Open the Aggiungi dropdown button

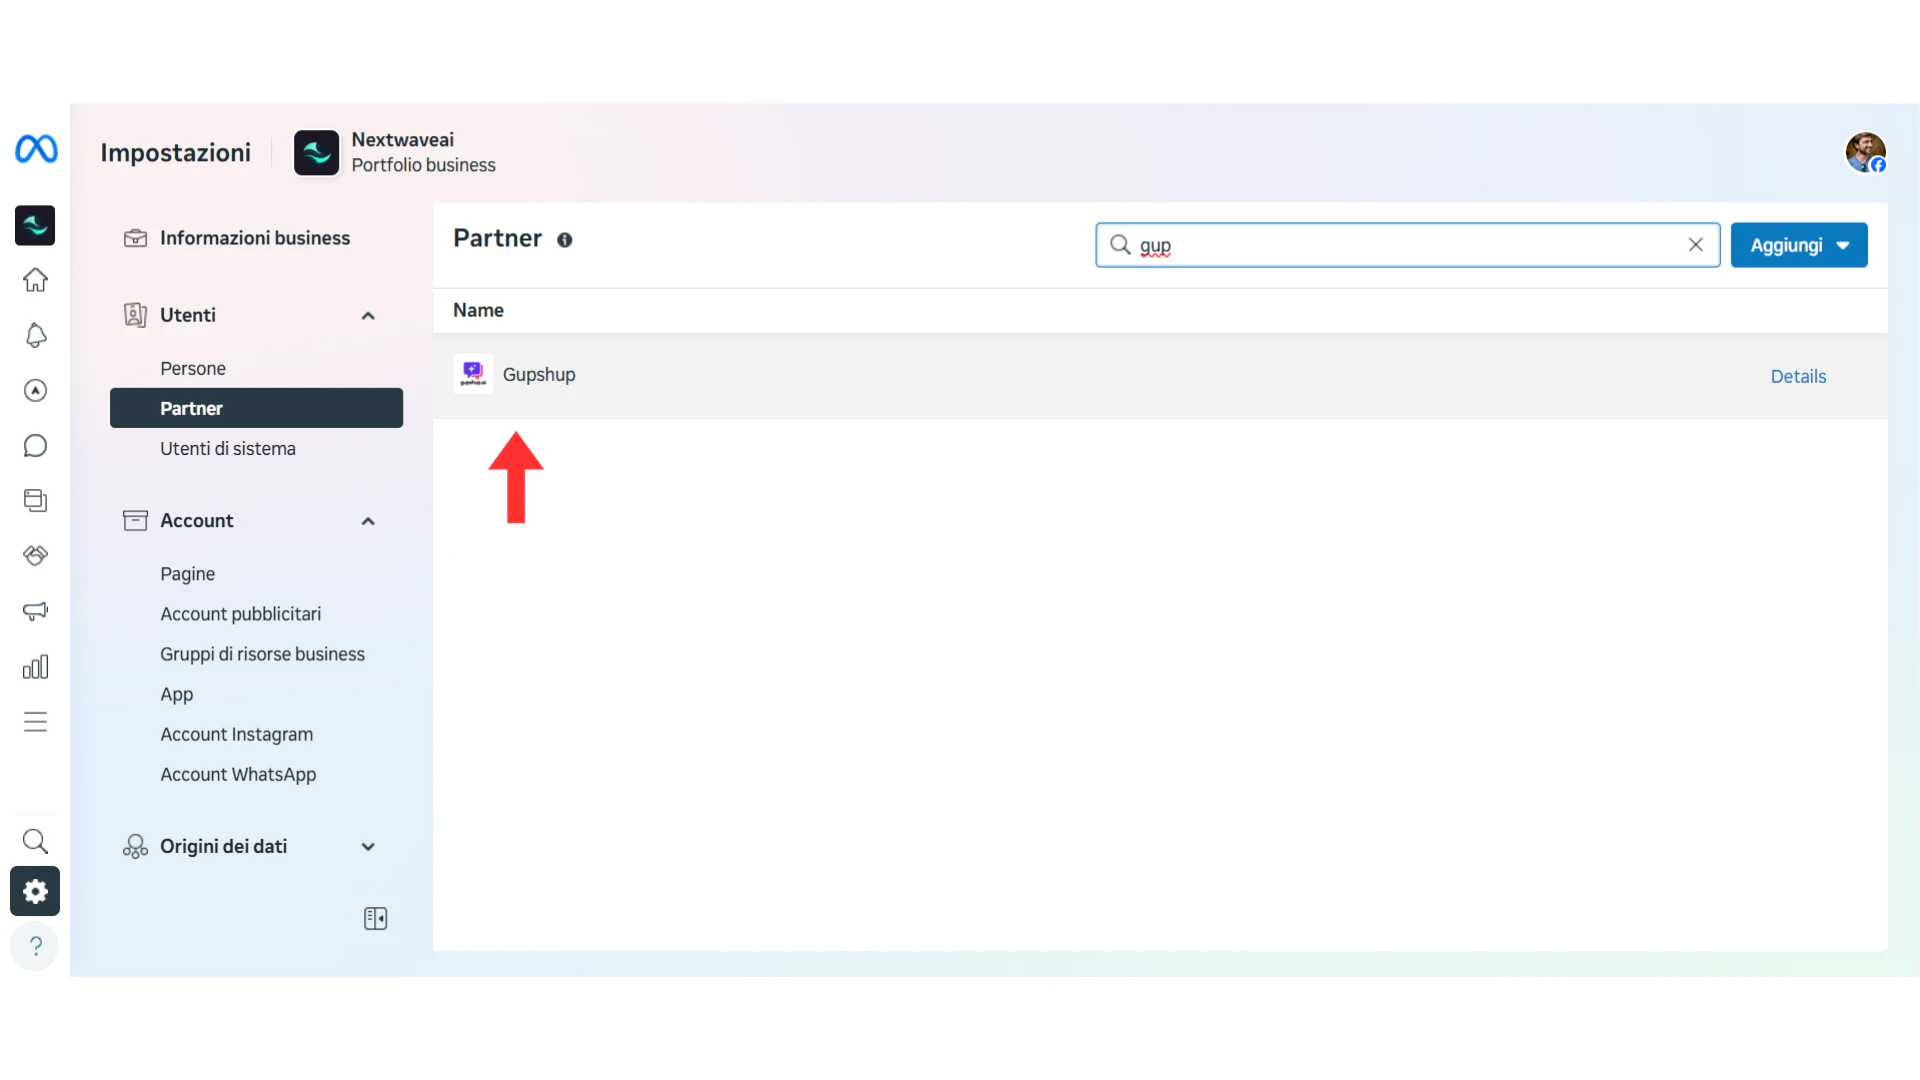pyautogui.click(x=1798, y=245)
